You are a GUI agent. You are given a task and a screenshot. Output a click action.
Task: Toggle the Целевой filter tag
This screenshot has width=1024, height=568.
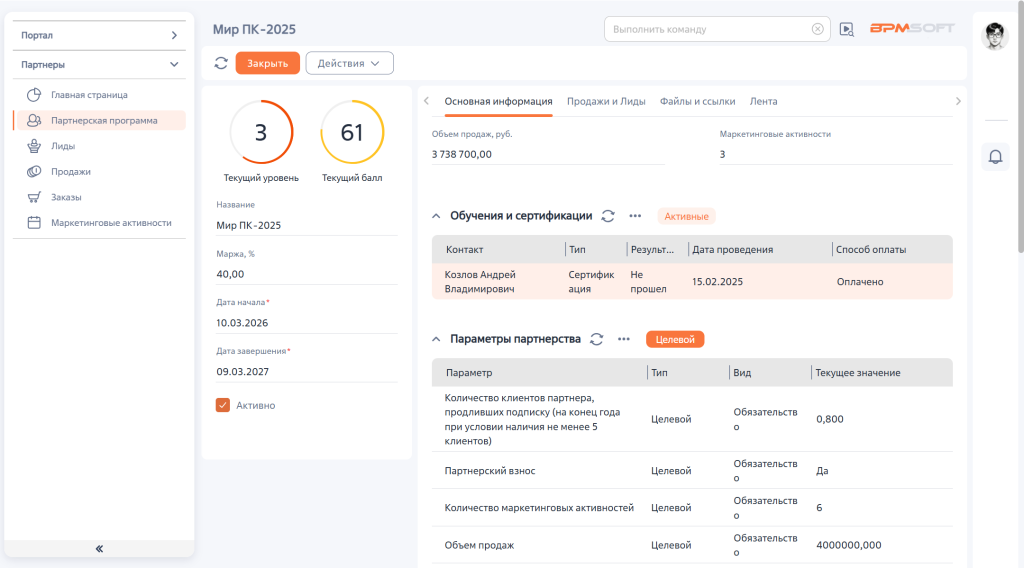coord(675,339)
